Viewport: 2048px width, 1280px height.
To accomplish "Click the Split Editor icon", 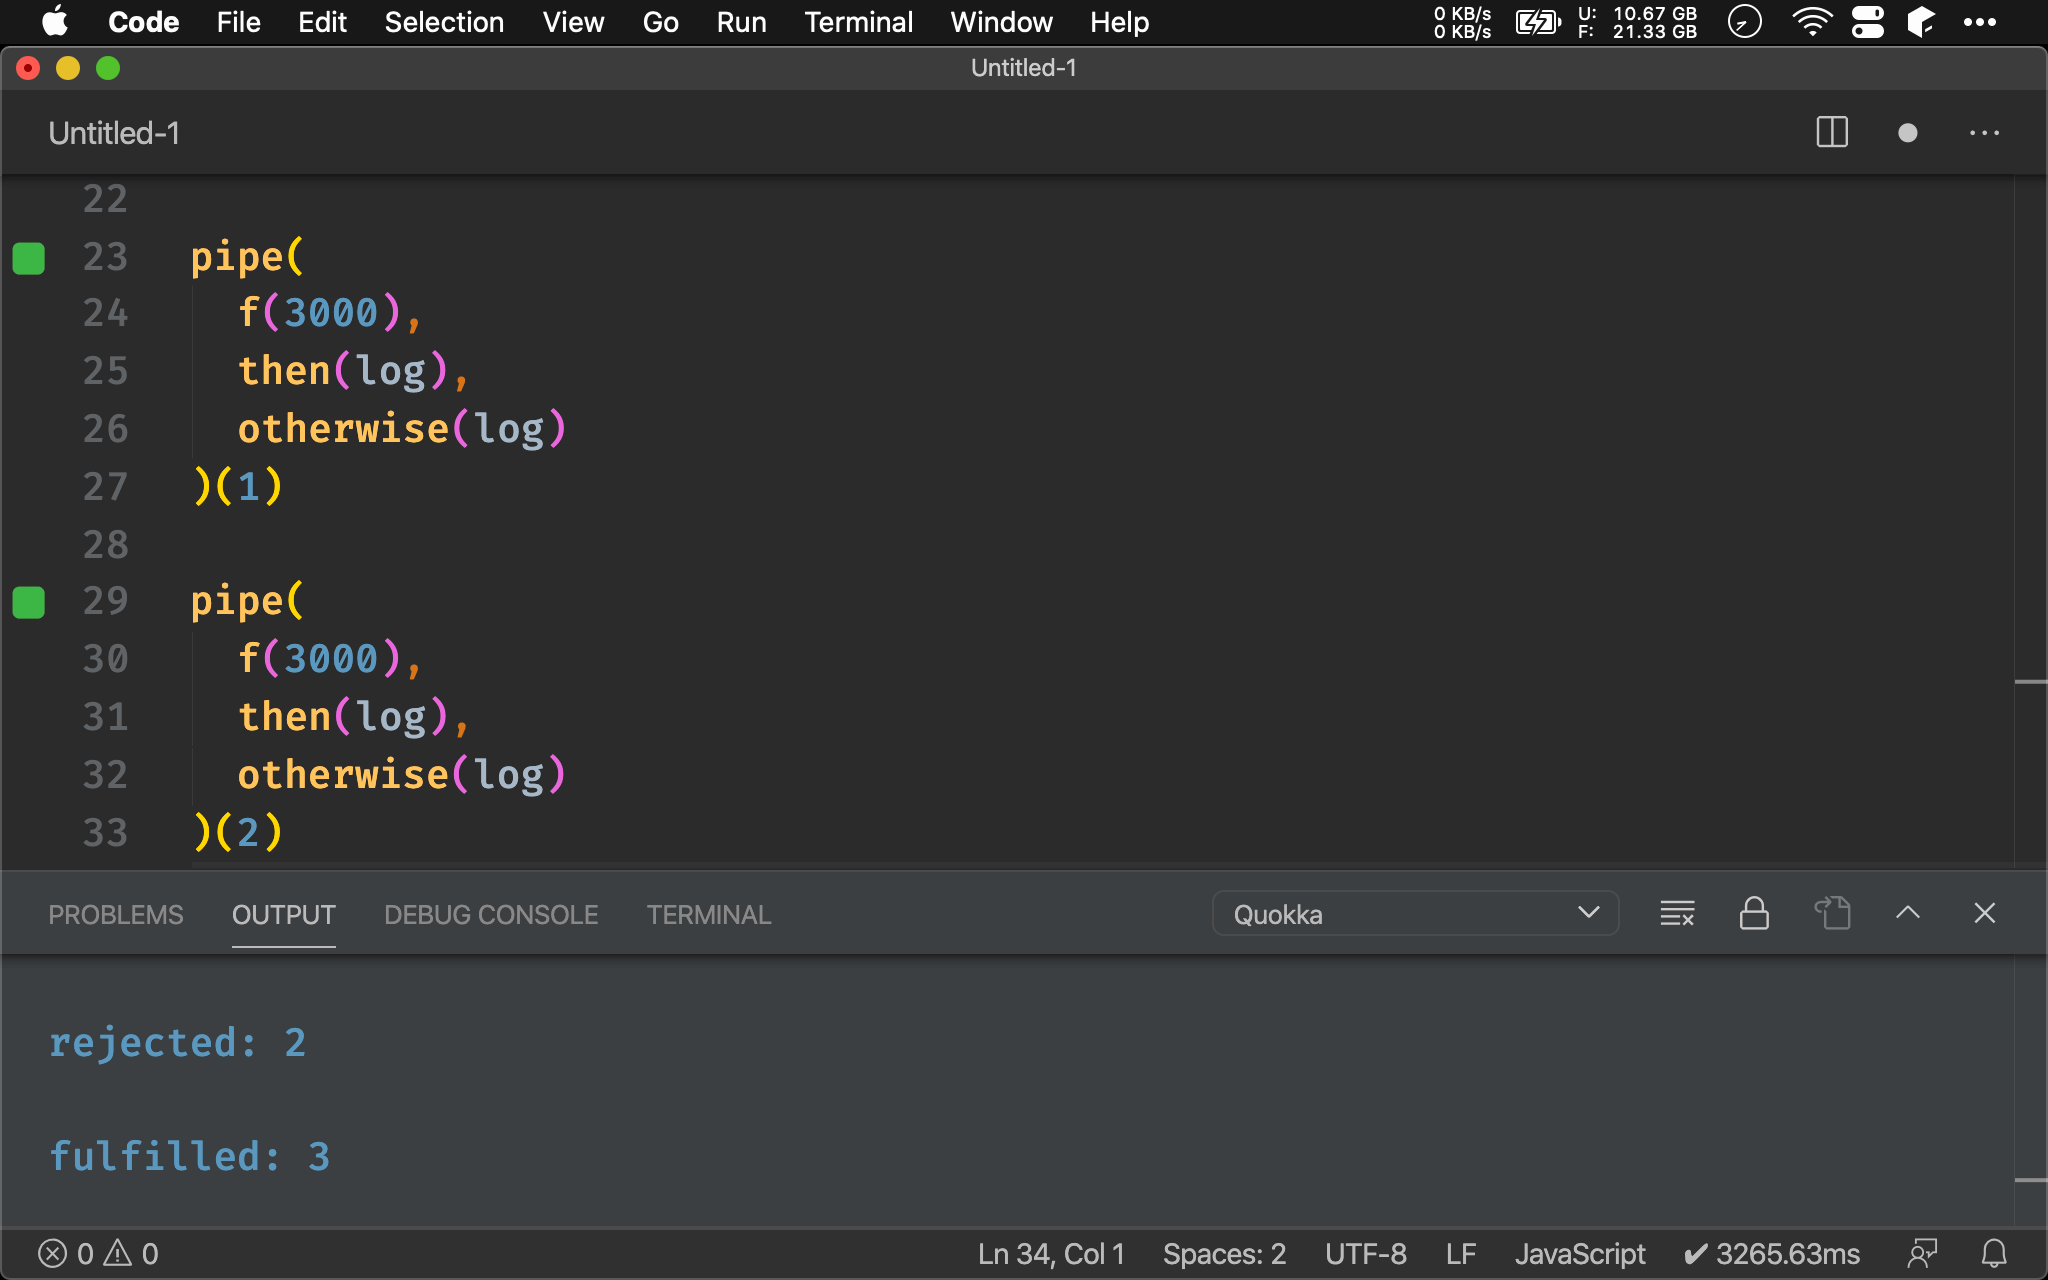I will coord(1832,132).
